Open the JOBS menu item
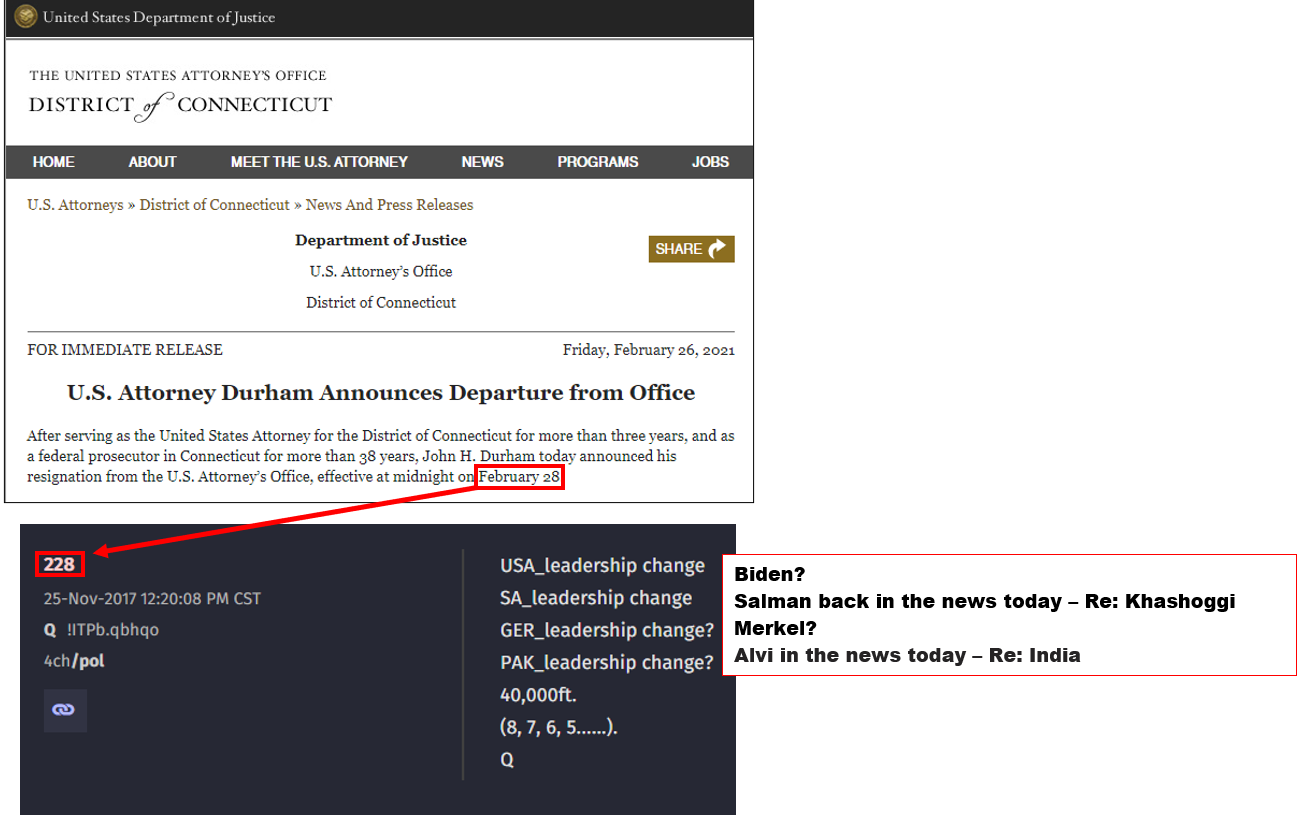 pyautogui.click(x=710, y=162)
